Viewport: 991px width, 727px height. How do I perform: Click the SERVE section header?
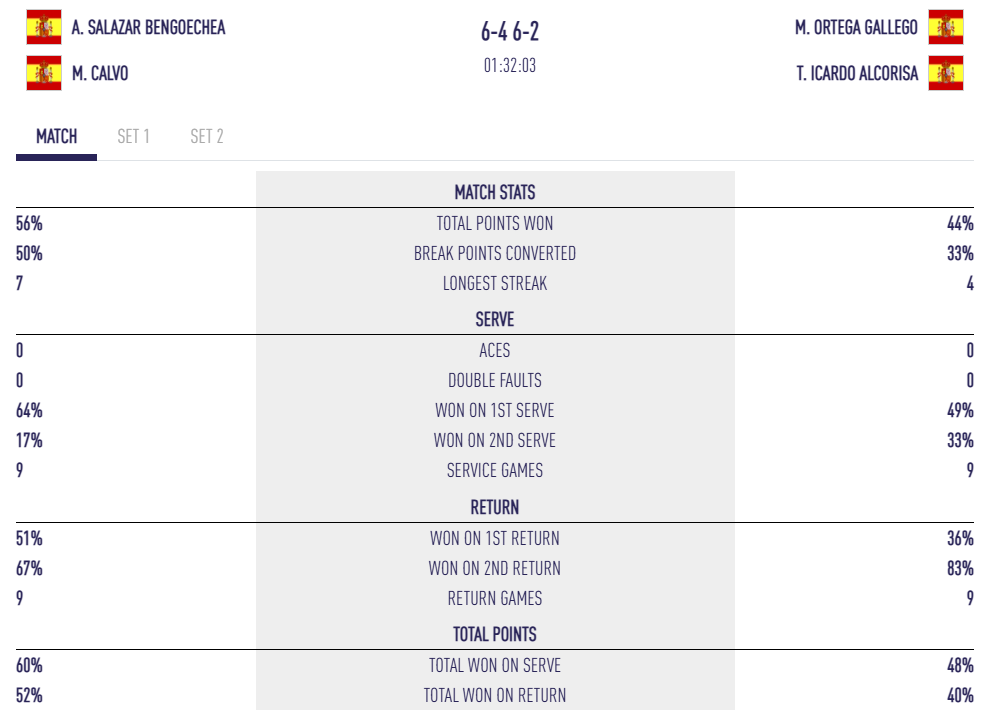(x=495, y=320)
